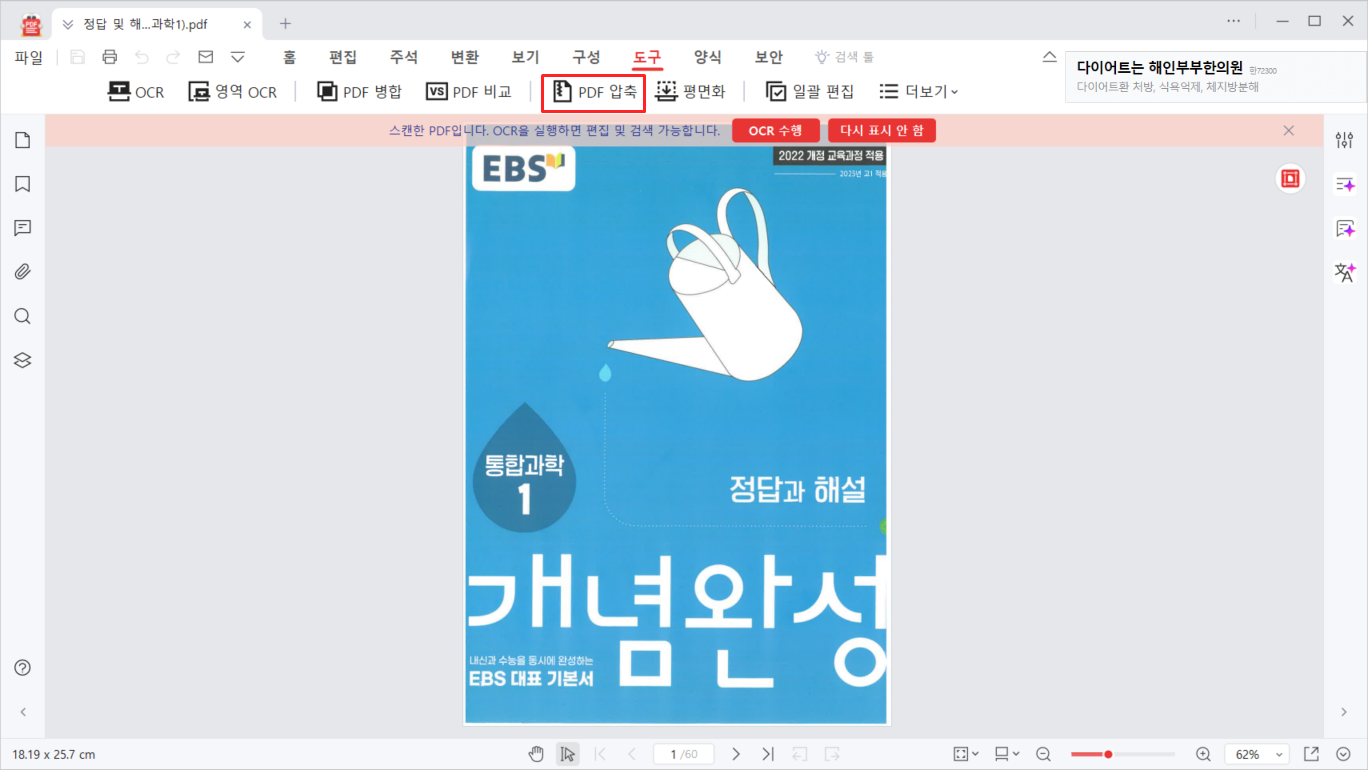
Task: Click the help question mark icon
Action: point(22,667)
